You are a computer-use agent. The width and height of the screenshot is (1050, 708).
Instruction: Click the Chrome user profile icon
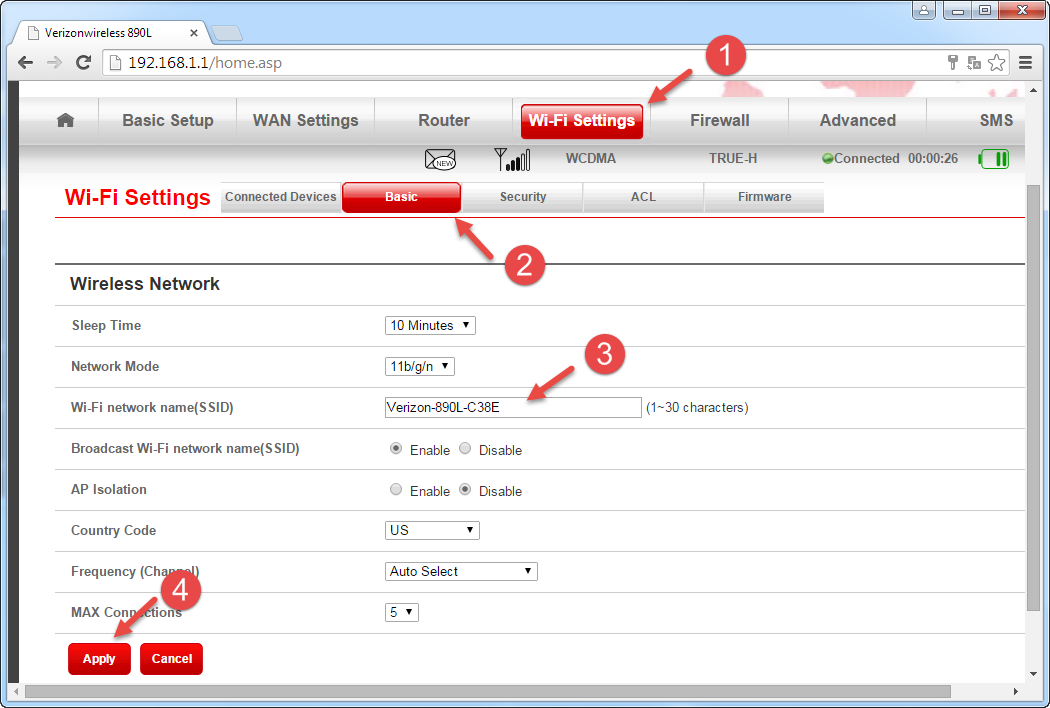pos(923,10)
